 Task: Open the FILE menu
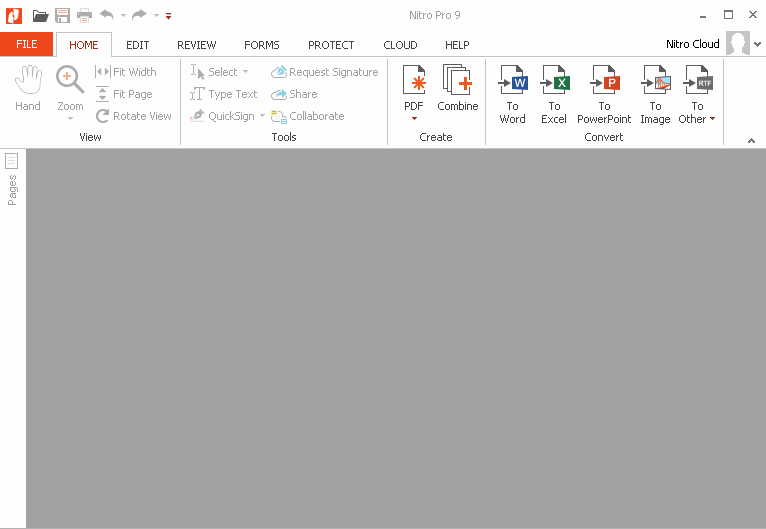[26, 44]
